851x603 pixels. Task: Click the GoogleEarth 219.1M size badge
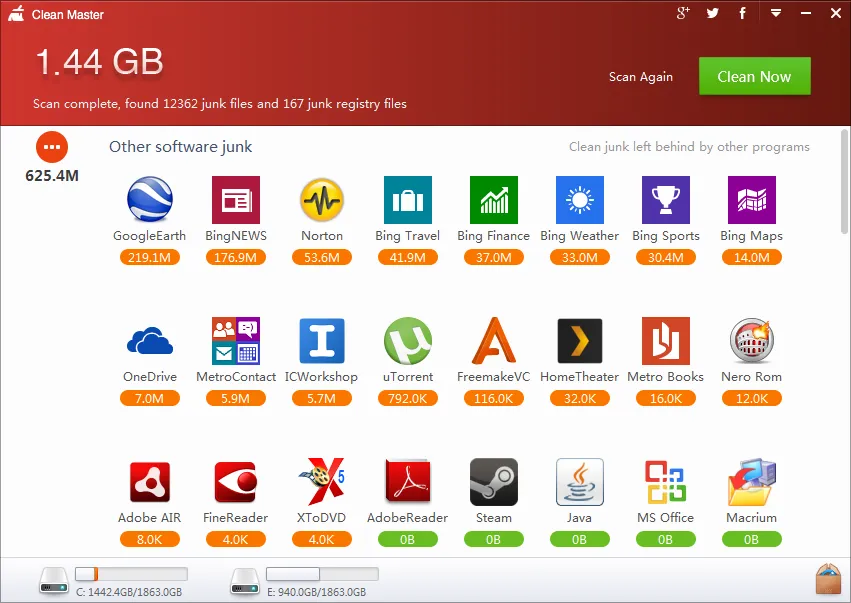coord(150,257)
